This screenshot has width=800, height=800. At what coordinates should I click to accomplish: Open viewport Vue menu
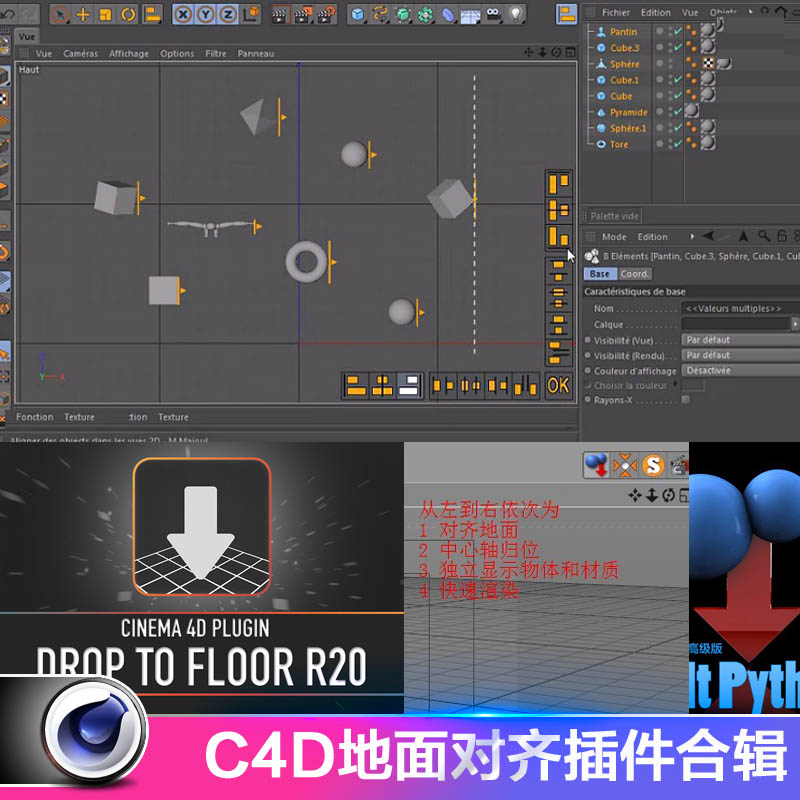tap(44, 54)
